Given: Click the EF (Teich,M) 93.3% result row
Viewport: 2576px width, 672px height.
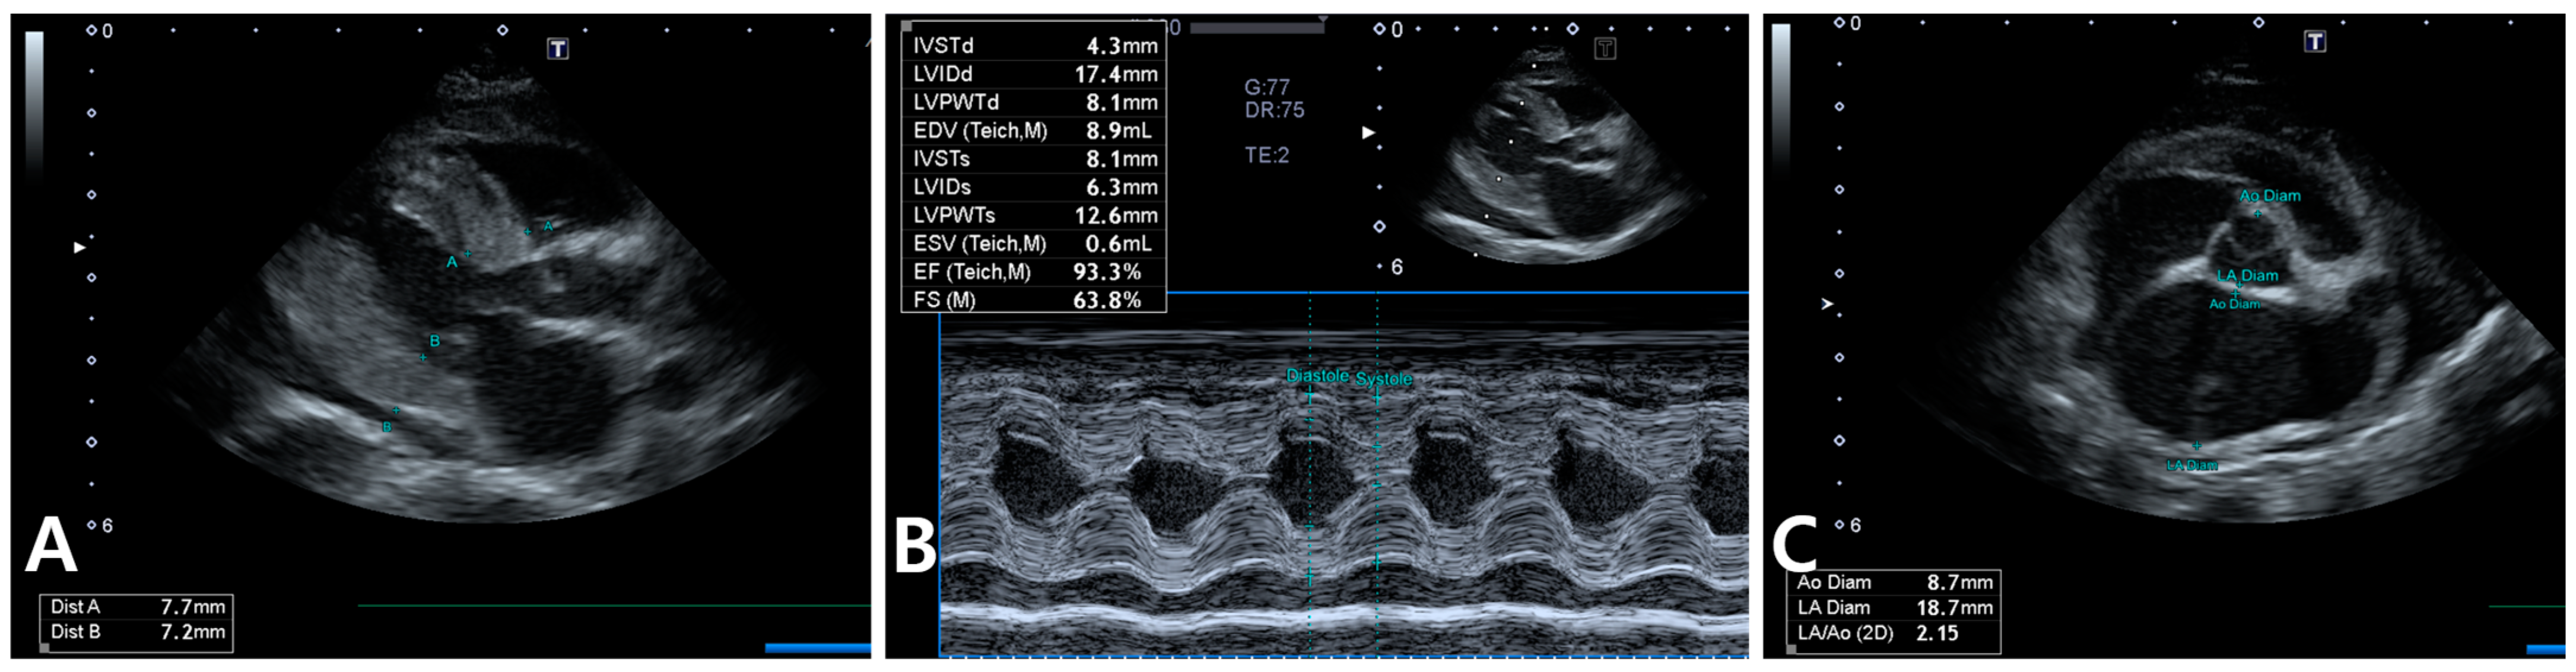Looking at the screenshot, I should pyautogui.click(x=1033, y=271).
